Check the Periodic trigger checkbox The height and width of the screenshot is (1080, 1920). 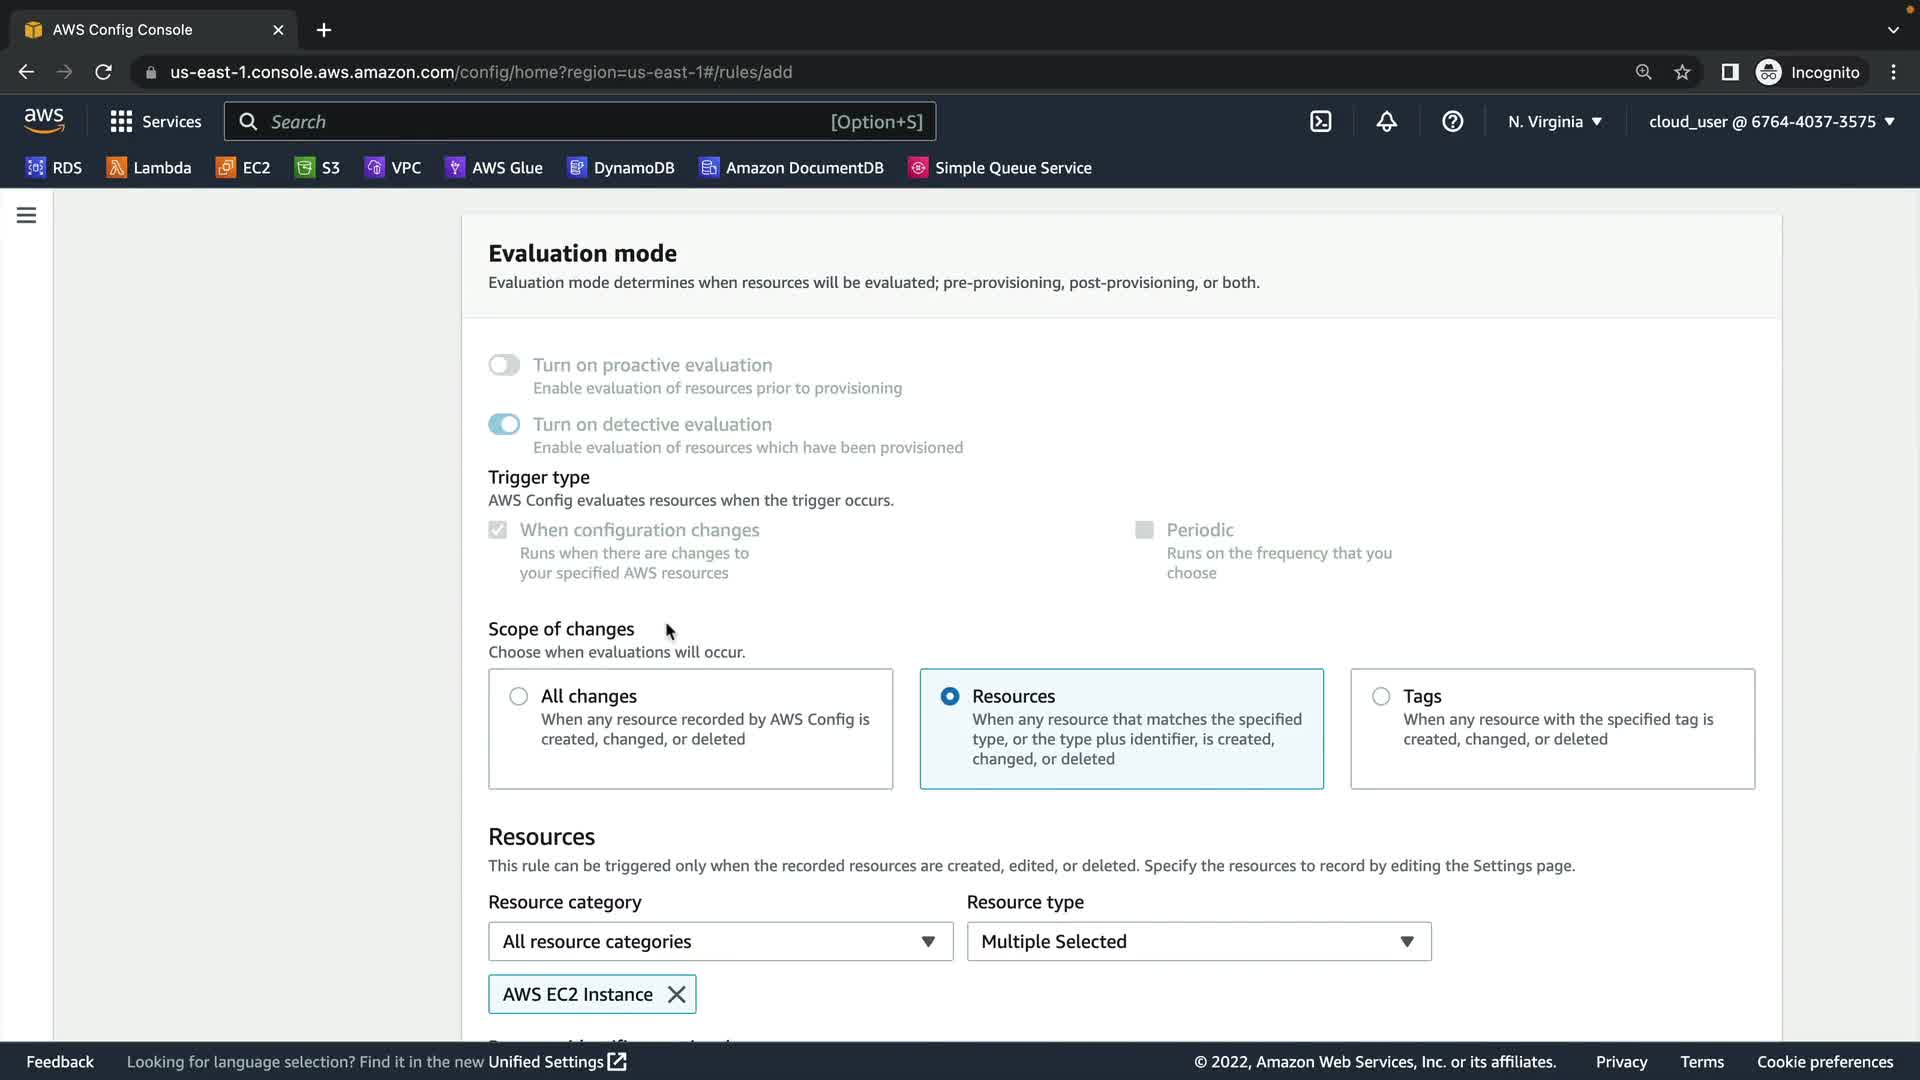[x=1144, y=530]
